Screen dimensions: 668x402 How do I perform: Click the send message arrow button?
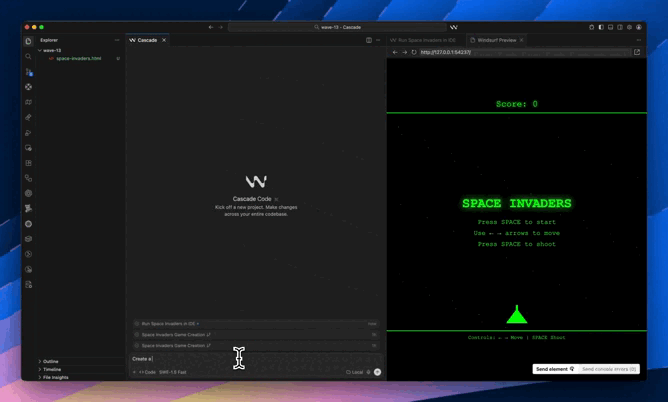tap(377, 372)
